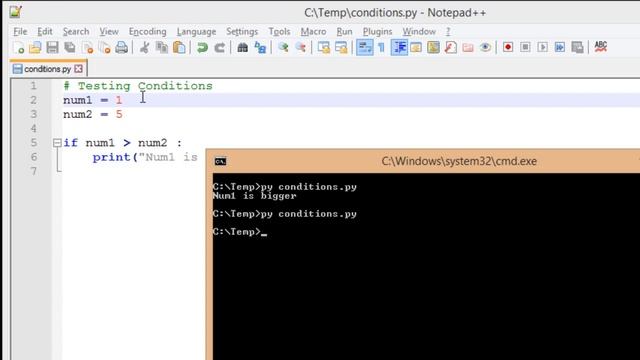Close all documents with the Close All icon
This screenshot has width=640, height=360.
click(x=104, y=47)
